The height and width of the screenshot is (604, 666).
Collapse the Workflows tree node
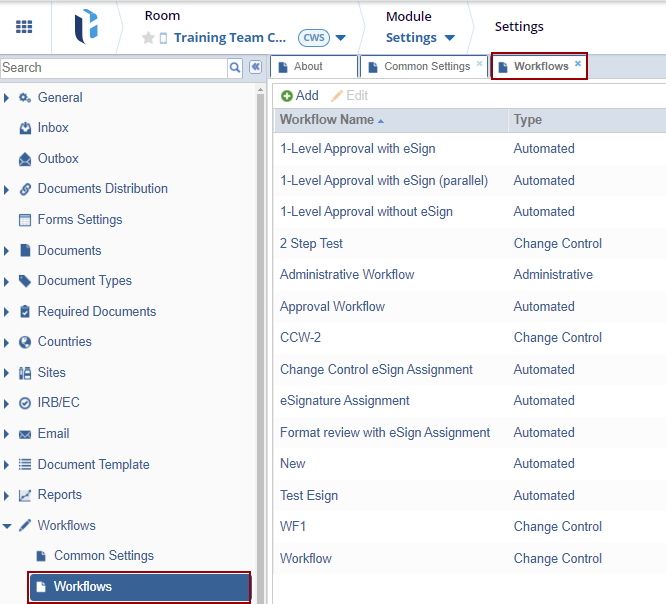coord(8,526)
